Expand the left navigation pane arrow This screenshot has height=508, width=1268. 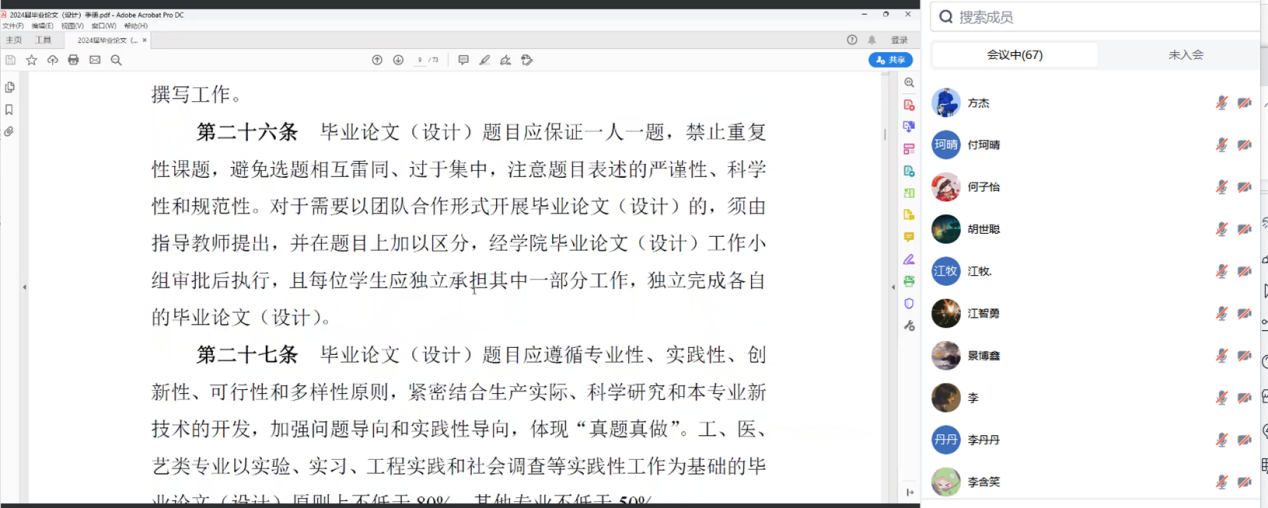(x=24, y=287)
